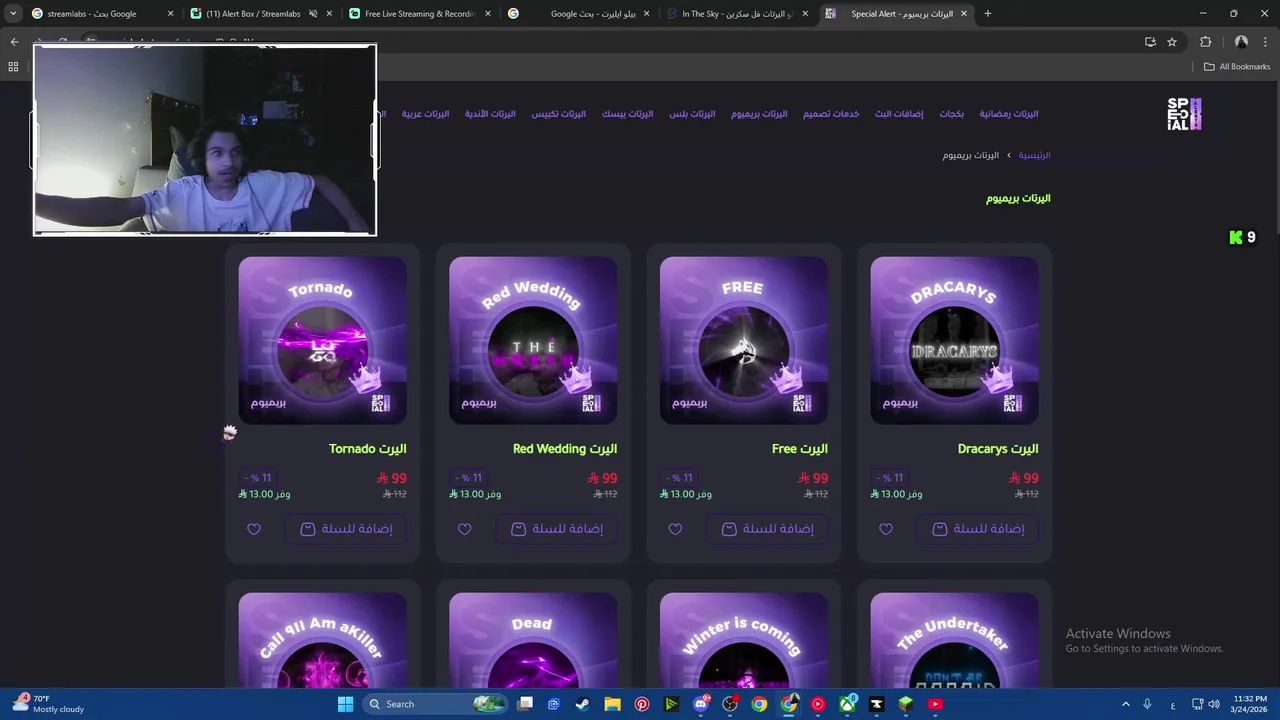Viewport: 1280px width, 720px height.
Task: Open Discord from the taskbar
Action: pos(701,704)
